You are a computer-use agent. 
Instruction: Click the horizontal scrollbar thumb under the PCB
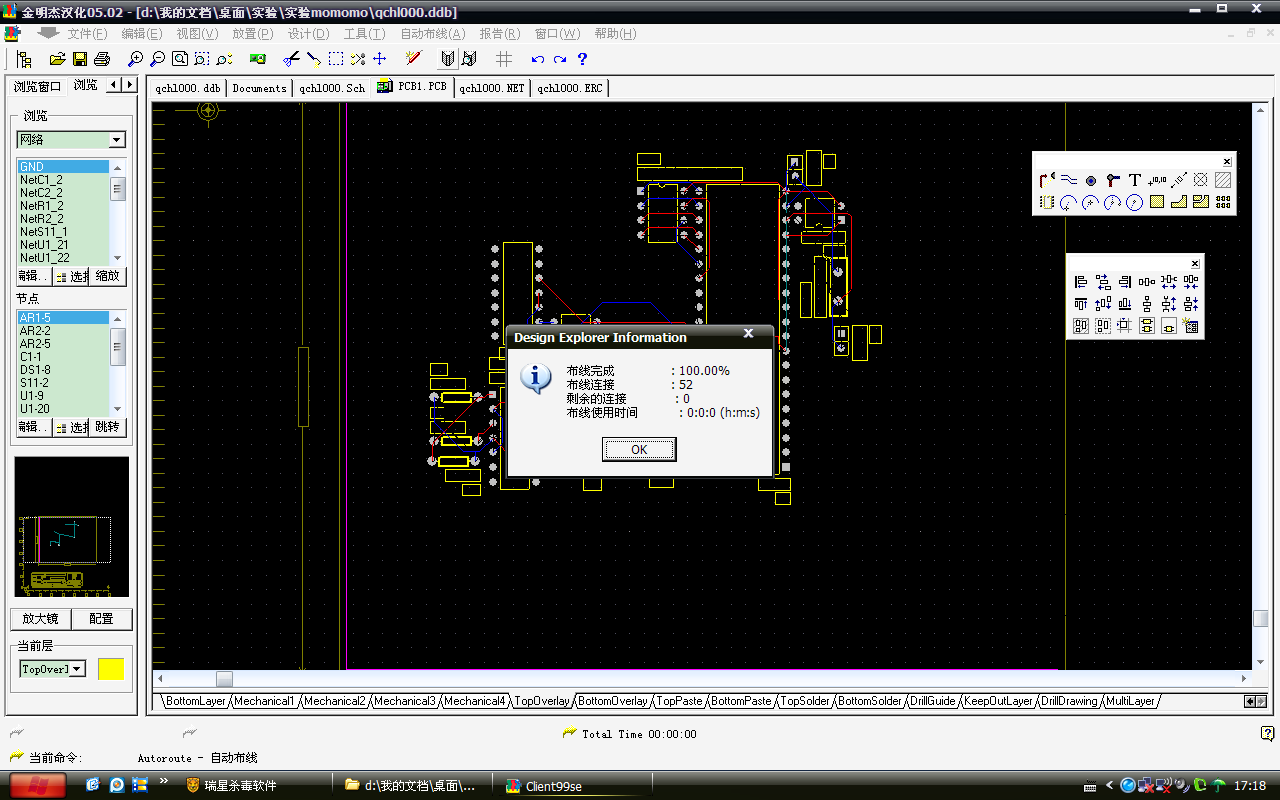pyautogui.click(x=224, y=679)
